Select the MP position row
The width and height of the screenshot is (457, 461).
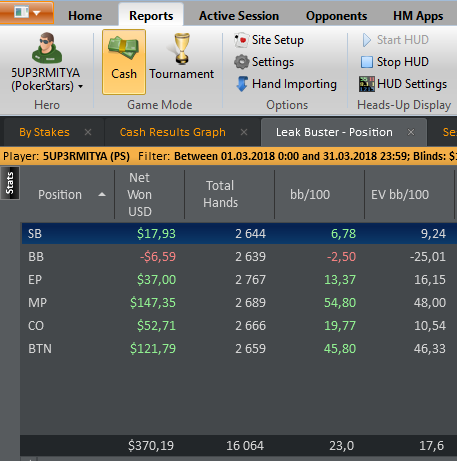[x=239, y=303]
